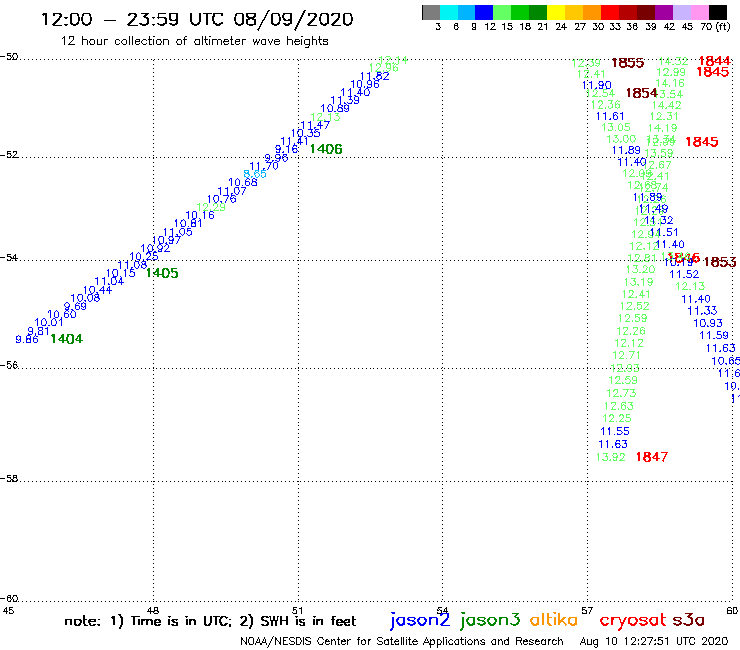Click the NOAA/NESDIS Center credit line

point(402,641)
